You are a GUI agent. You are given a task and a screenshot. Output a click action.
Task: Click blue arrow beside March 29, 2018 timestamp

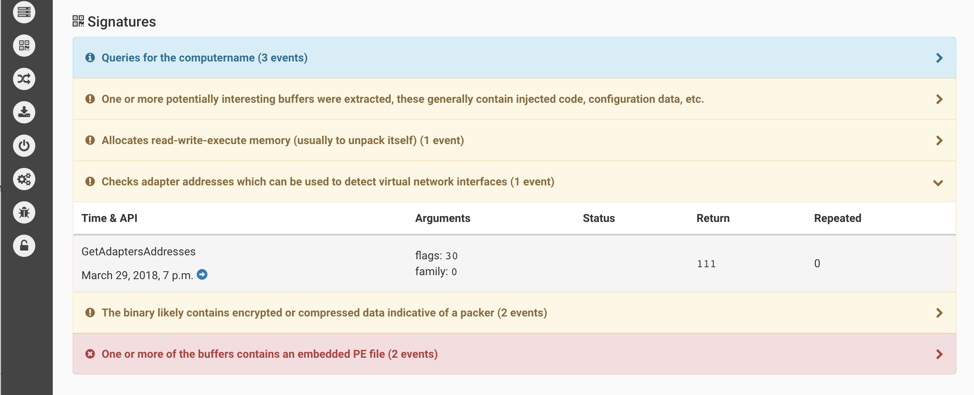(x=202, y=275)
